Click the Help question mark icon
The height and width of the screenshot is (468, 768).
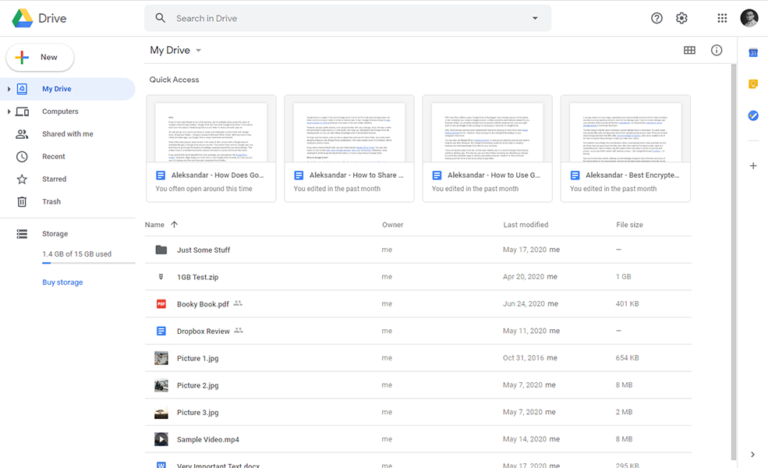click(657, 18)
